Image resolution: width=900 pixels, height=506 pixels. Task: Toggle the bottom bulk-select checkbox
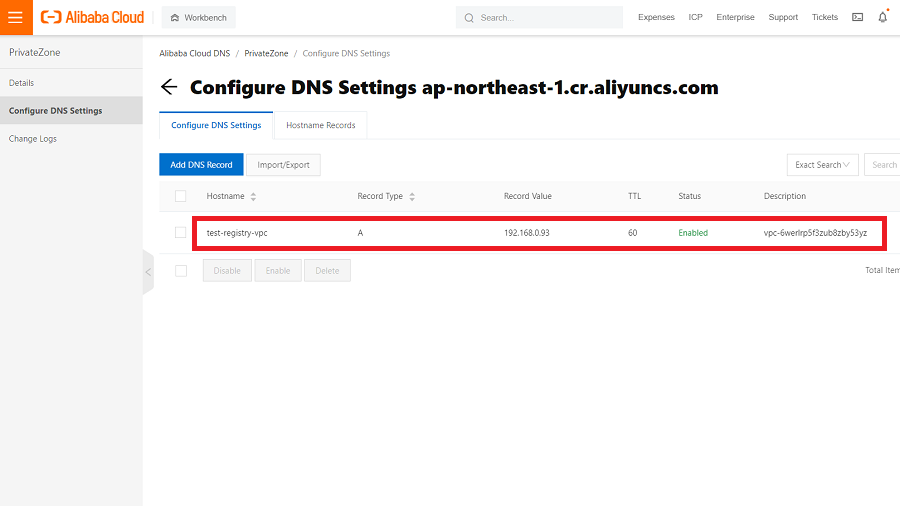point(181,270)
